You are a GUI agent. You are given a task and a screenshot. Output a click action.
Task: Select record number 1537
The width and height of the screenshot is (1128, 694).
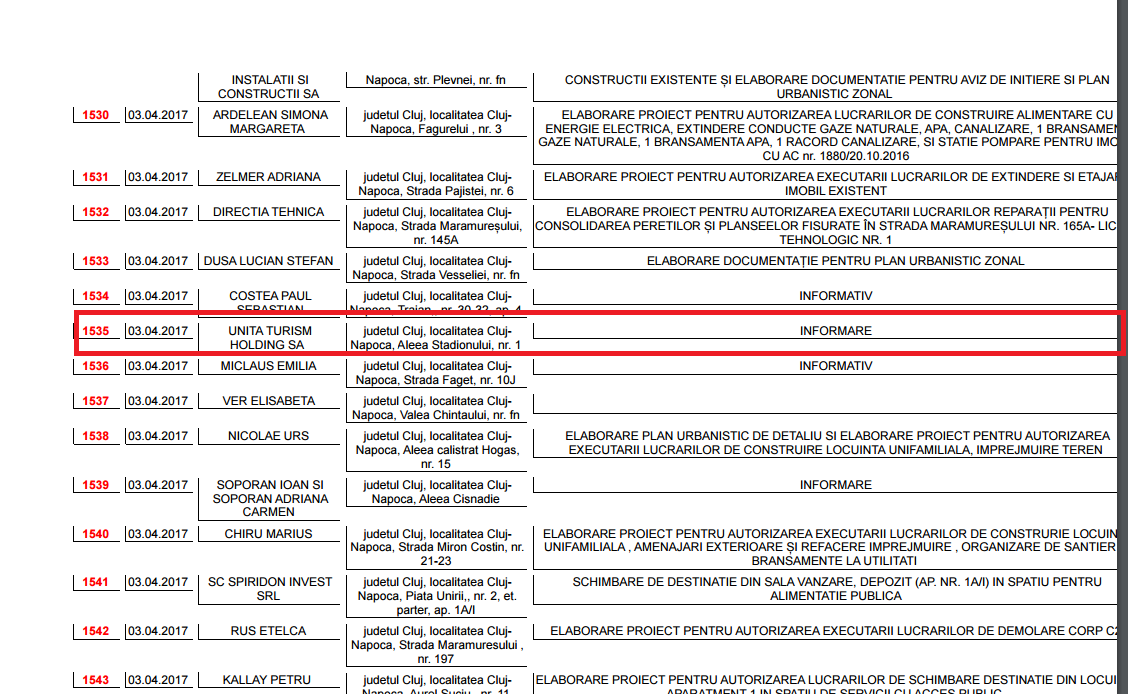(96, 401)
